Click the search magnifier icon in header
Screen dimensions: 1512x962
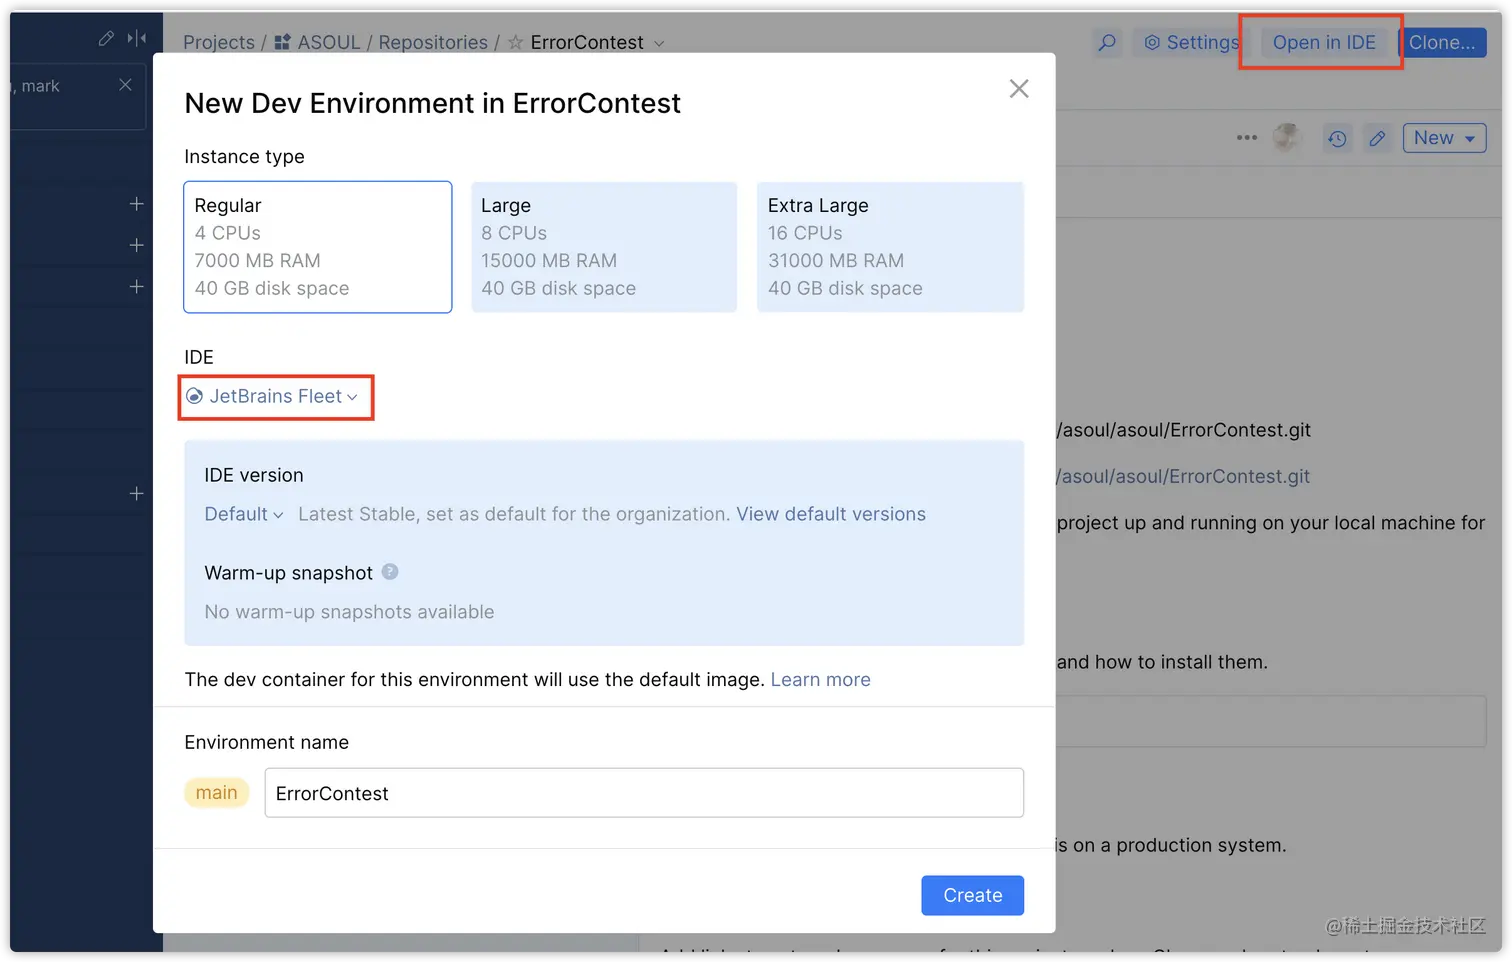pos(1107,43)
